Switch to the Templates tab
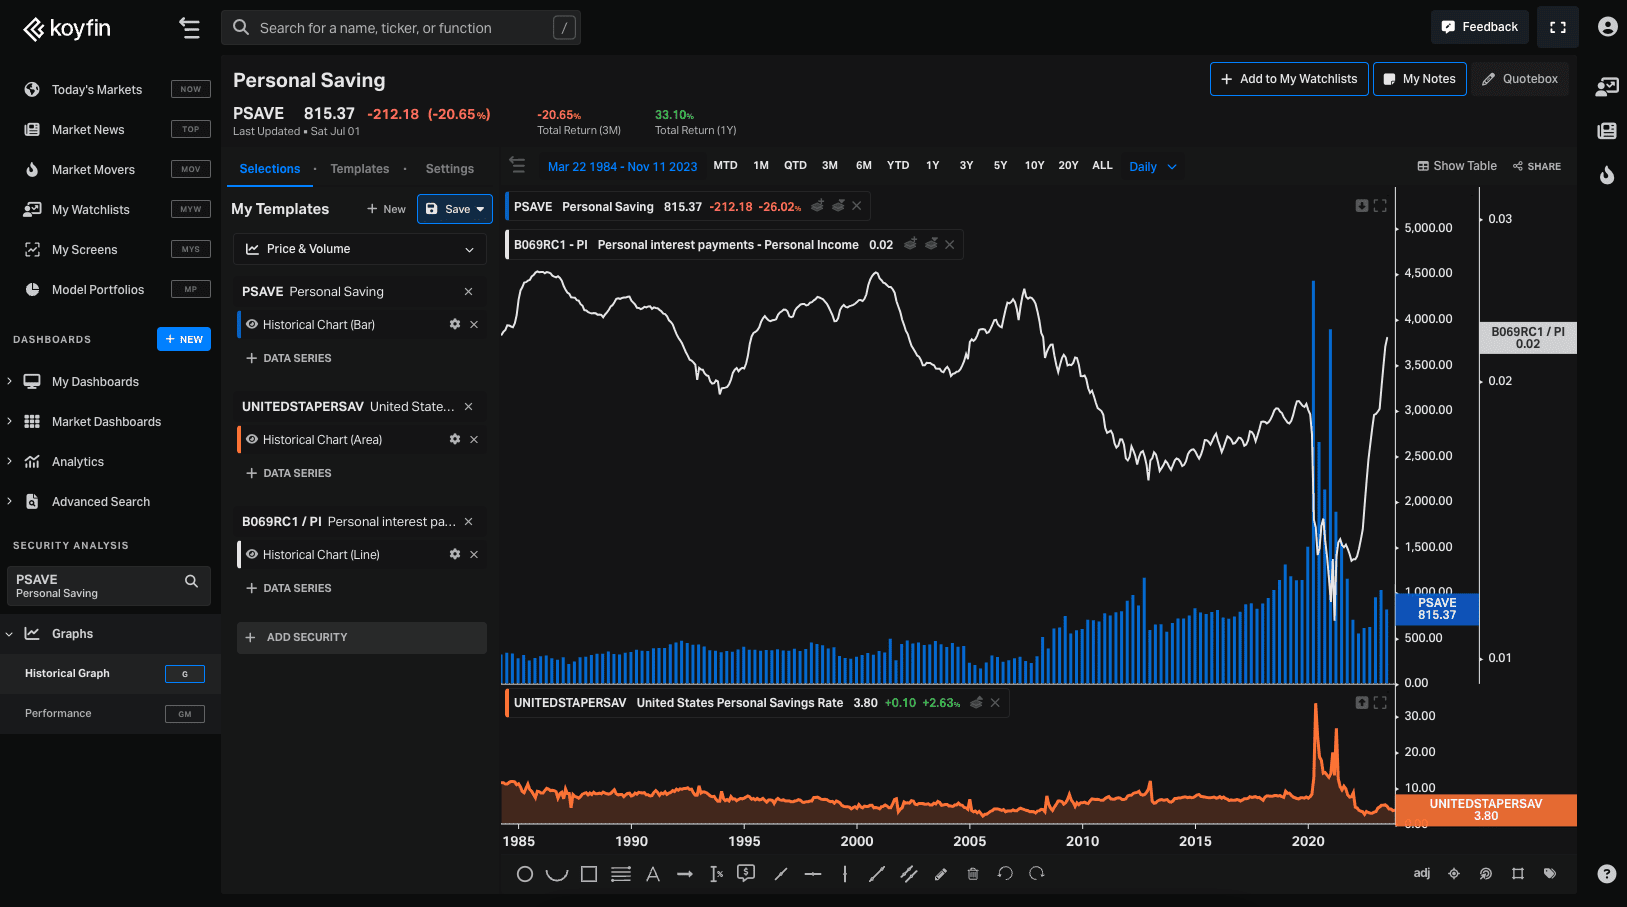1627x907 pixels. (360, 169)
